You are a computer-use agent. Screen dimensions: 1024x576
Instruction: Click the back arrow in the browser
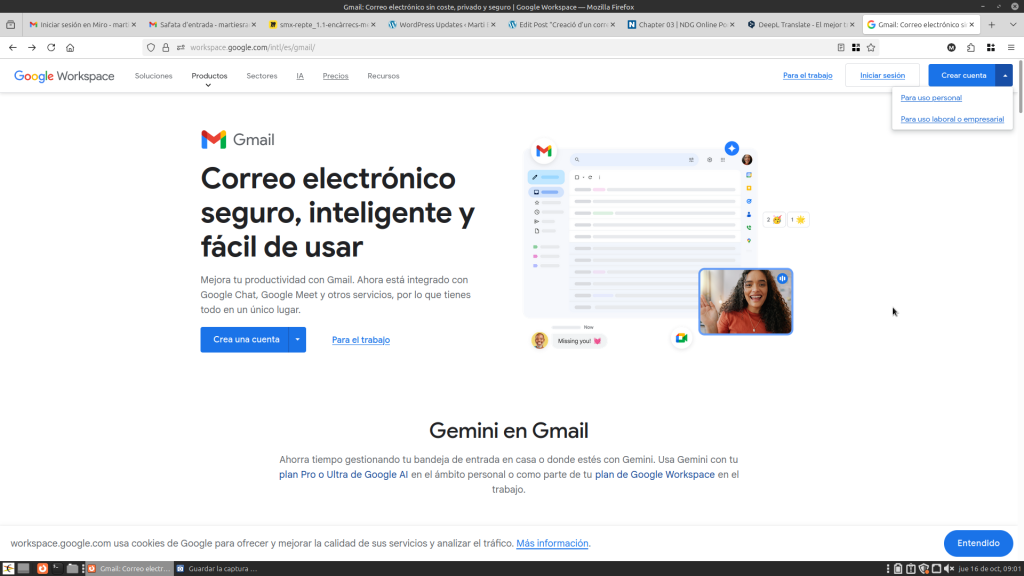(13, 47)
